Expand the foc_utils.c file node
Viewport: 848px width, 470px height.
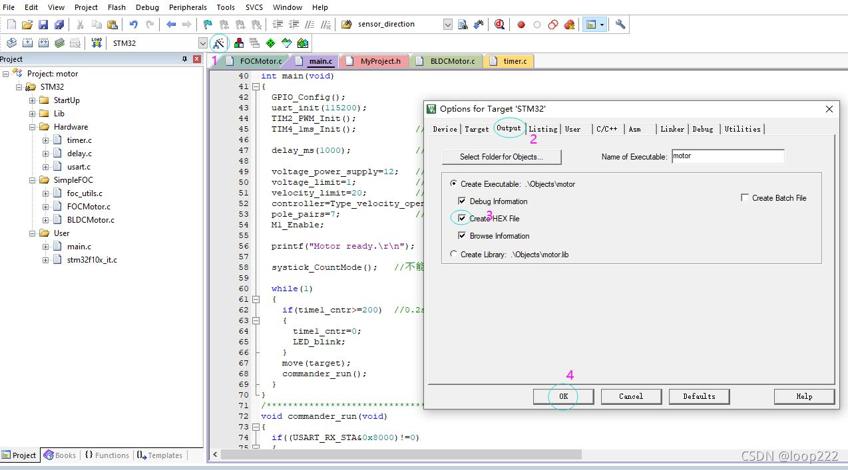click(45, 193)
